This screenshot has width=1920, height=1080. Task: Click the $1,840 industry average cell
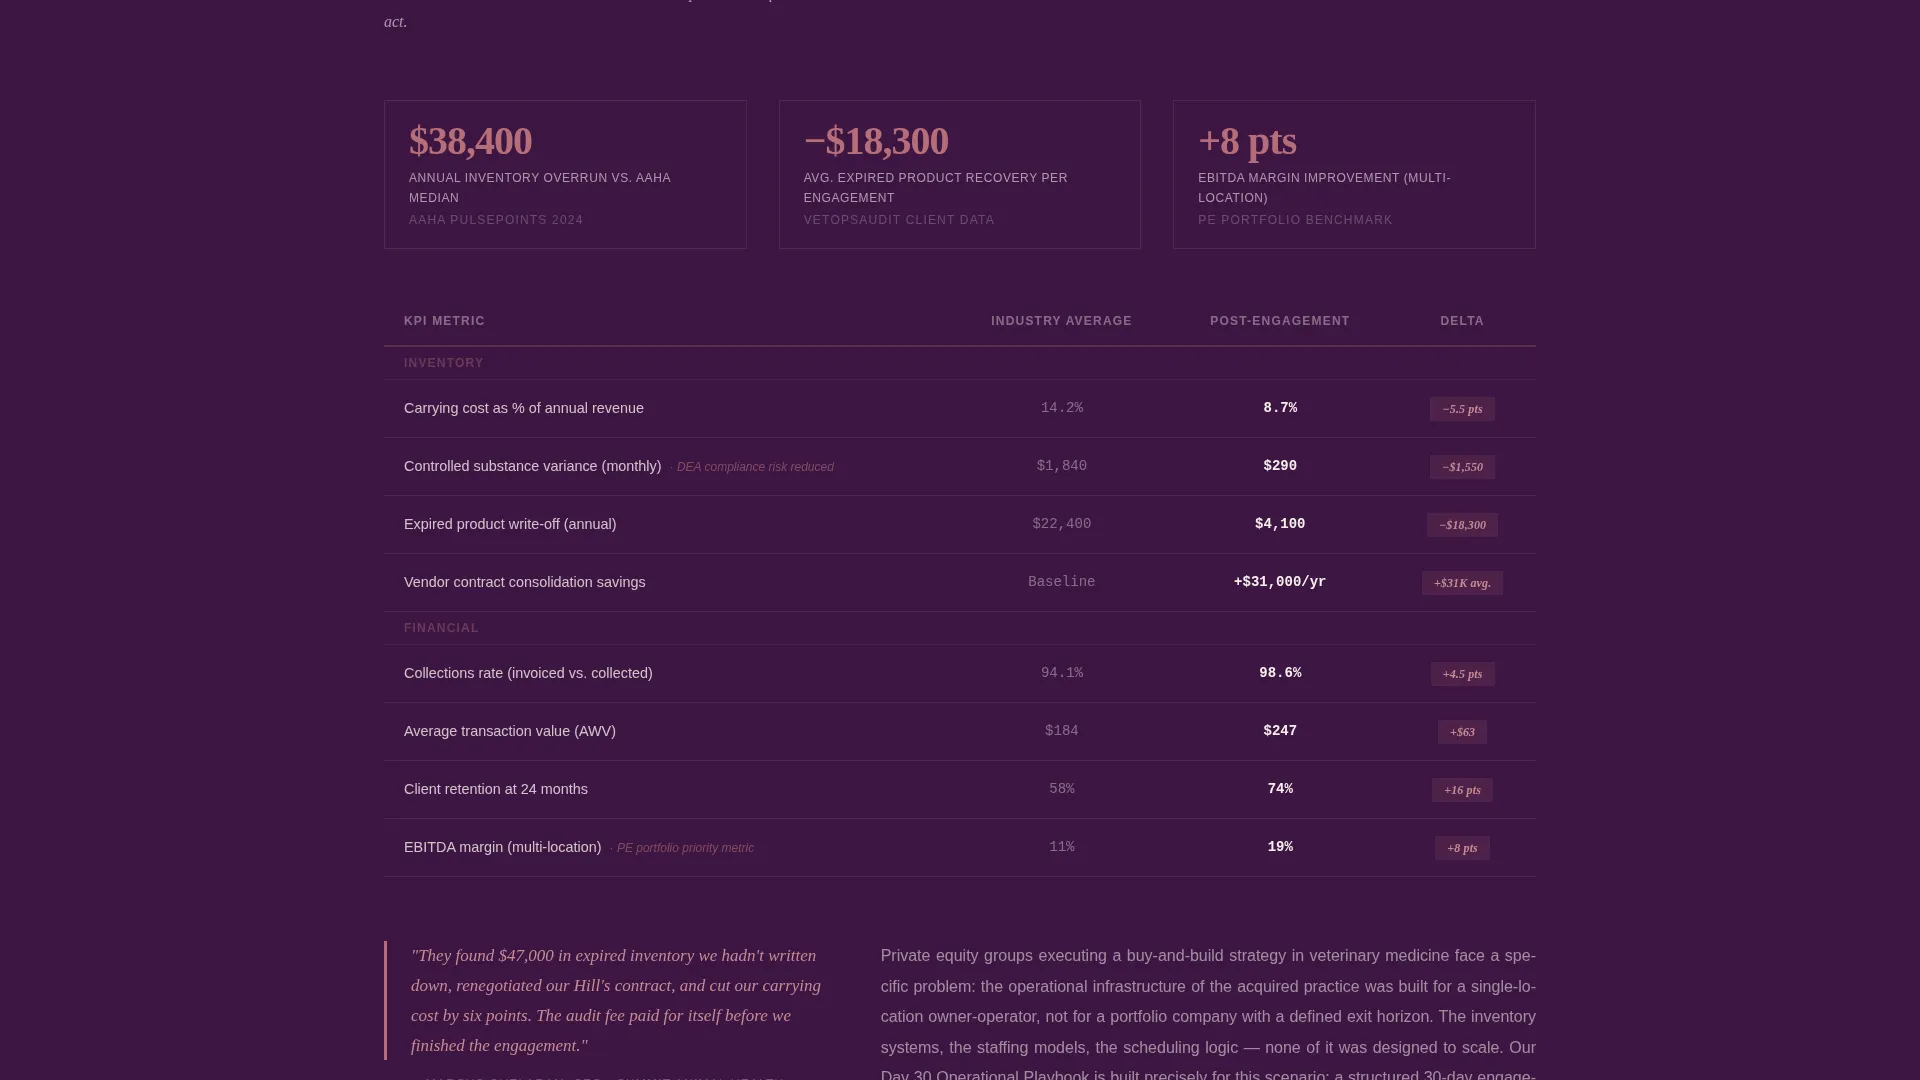point(1062,466)
